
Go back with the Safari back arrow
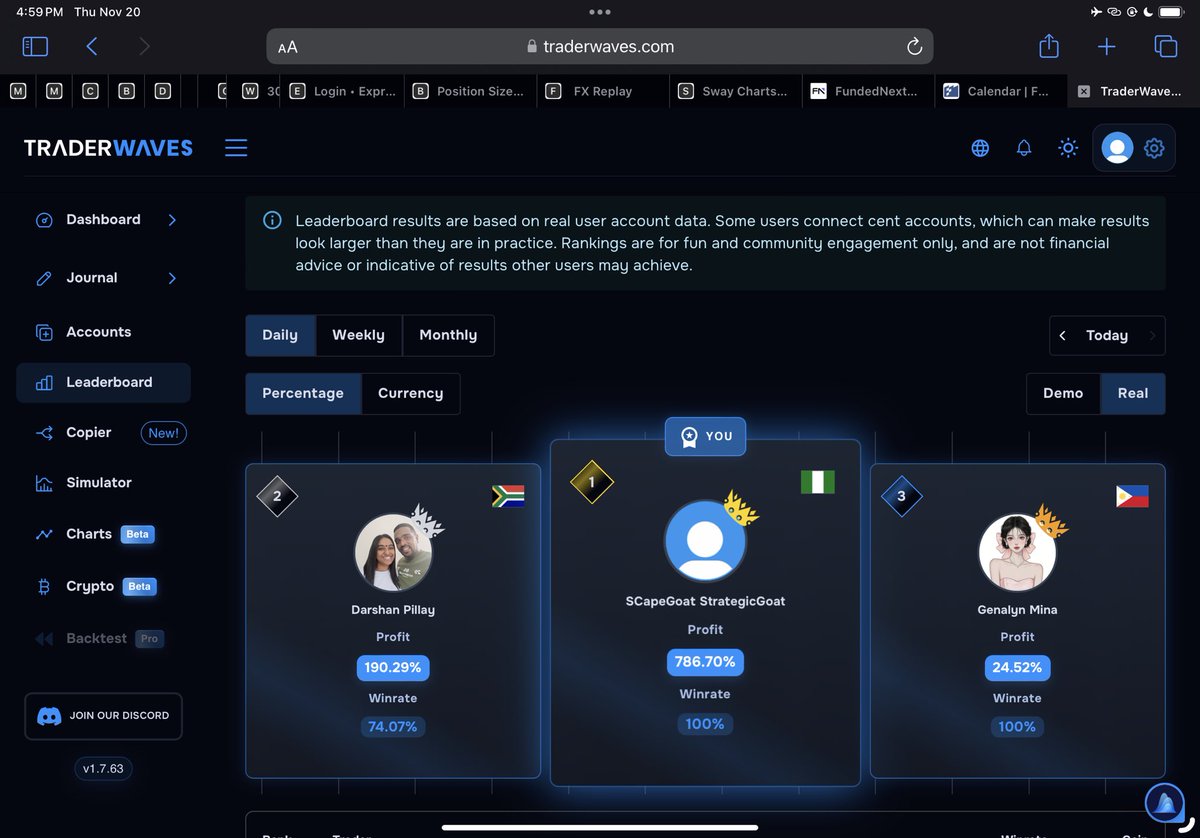(91, 46)
